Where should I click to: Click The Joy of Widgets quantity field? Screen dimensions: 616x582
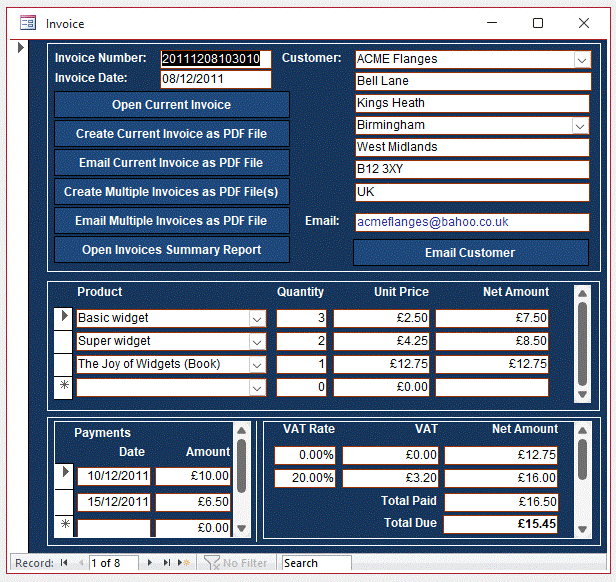pos(301,364)
